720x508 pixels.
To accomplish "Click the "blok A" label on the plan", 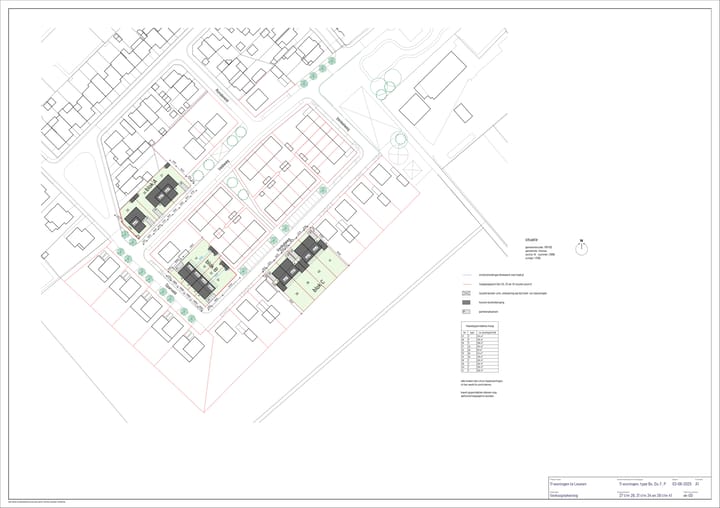I will tap(149, 186).
